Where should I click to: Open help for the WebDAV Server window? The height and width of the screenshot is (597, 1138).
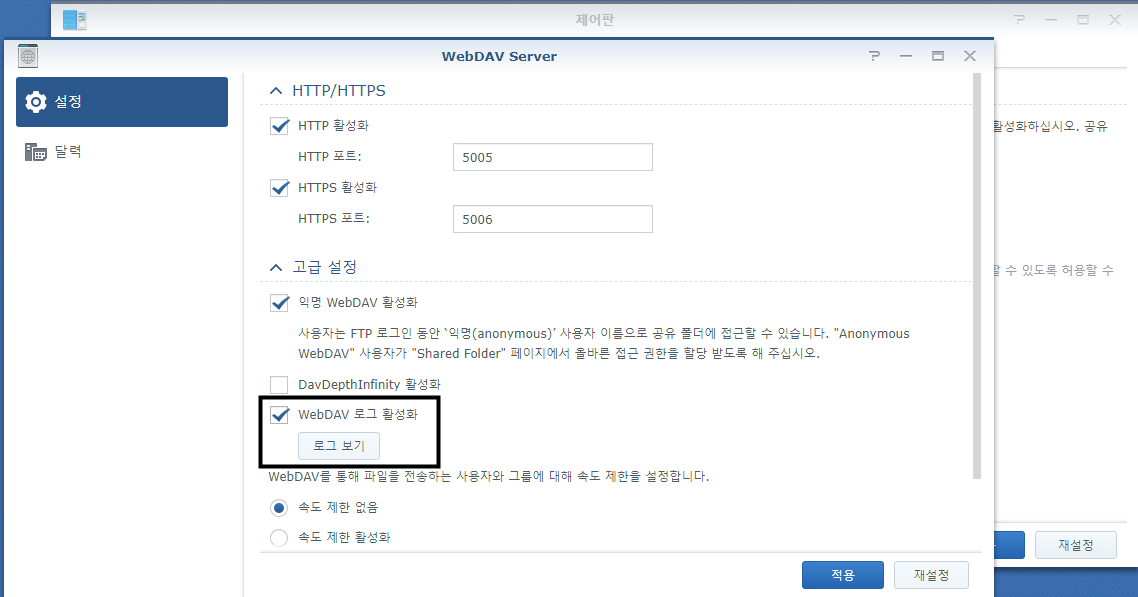[874, 56]
